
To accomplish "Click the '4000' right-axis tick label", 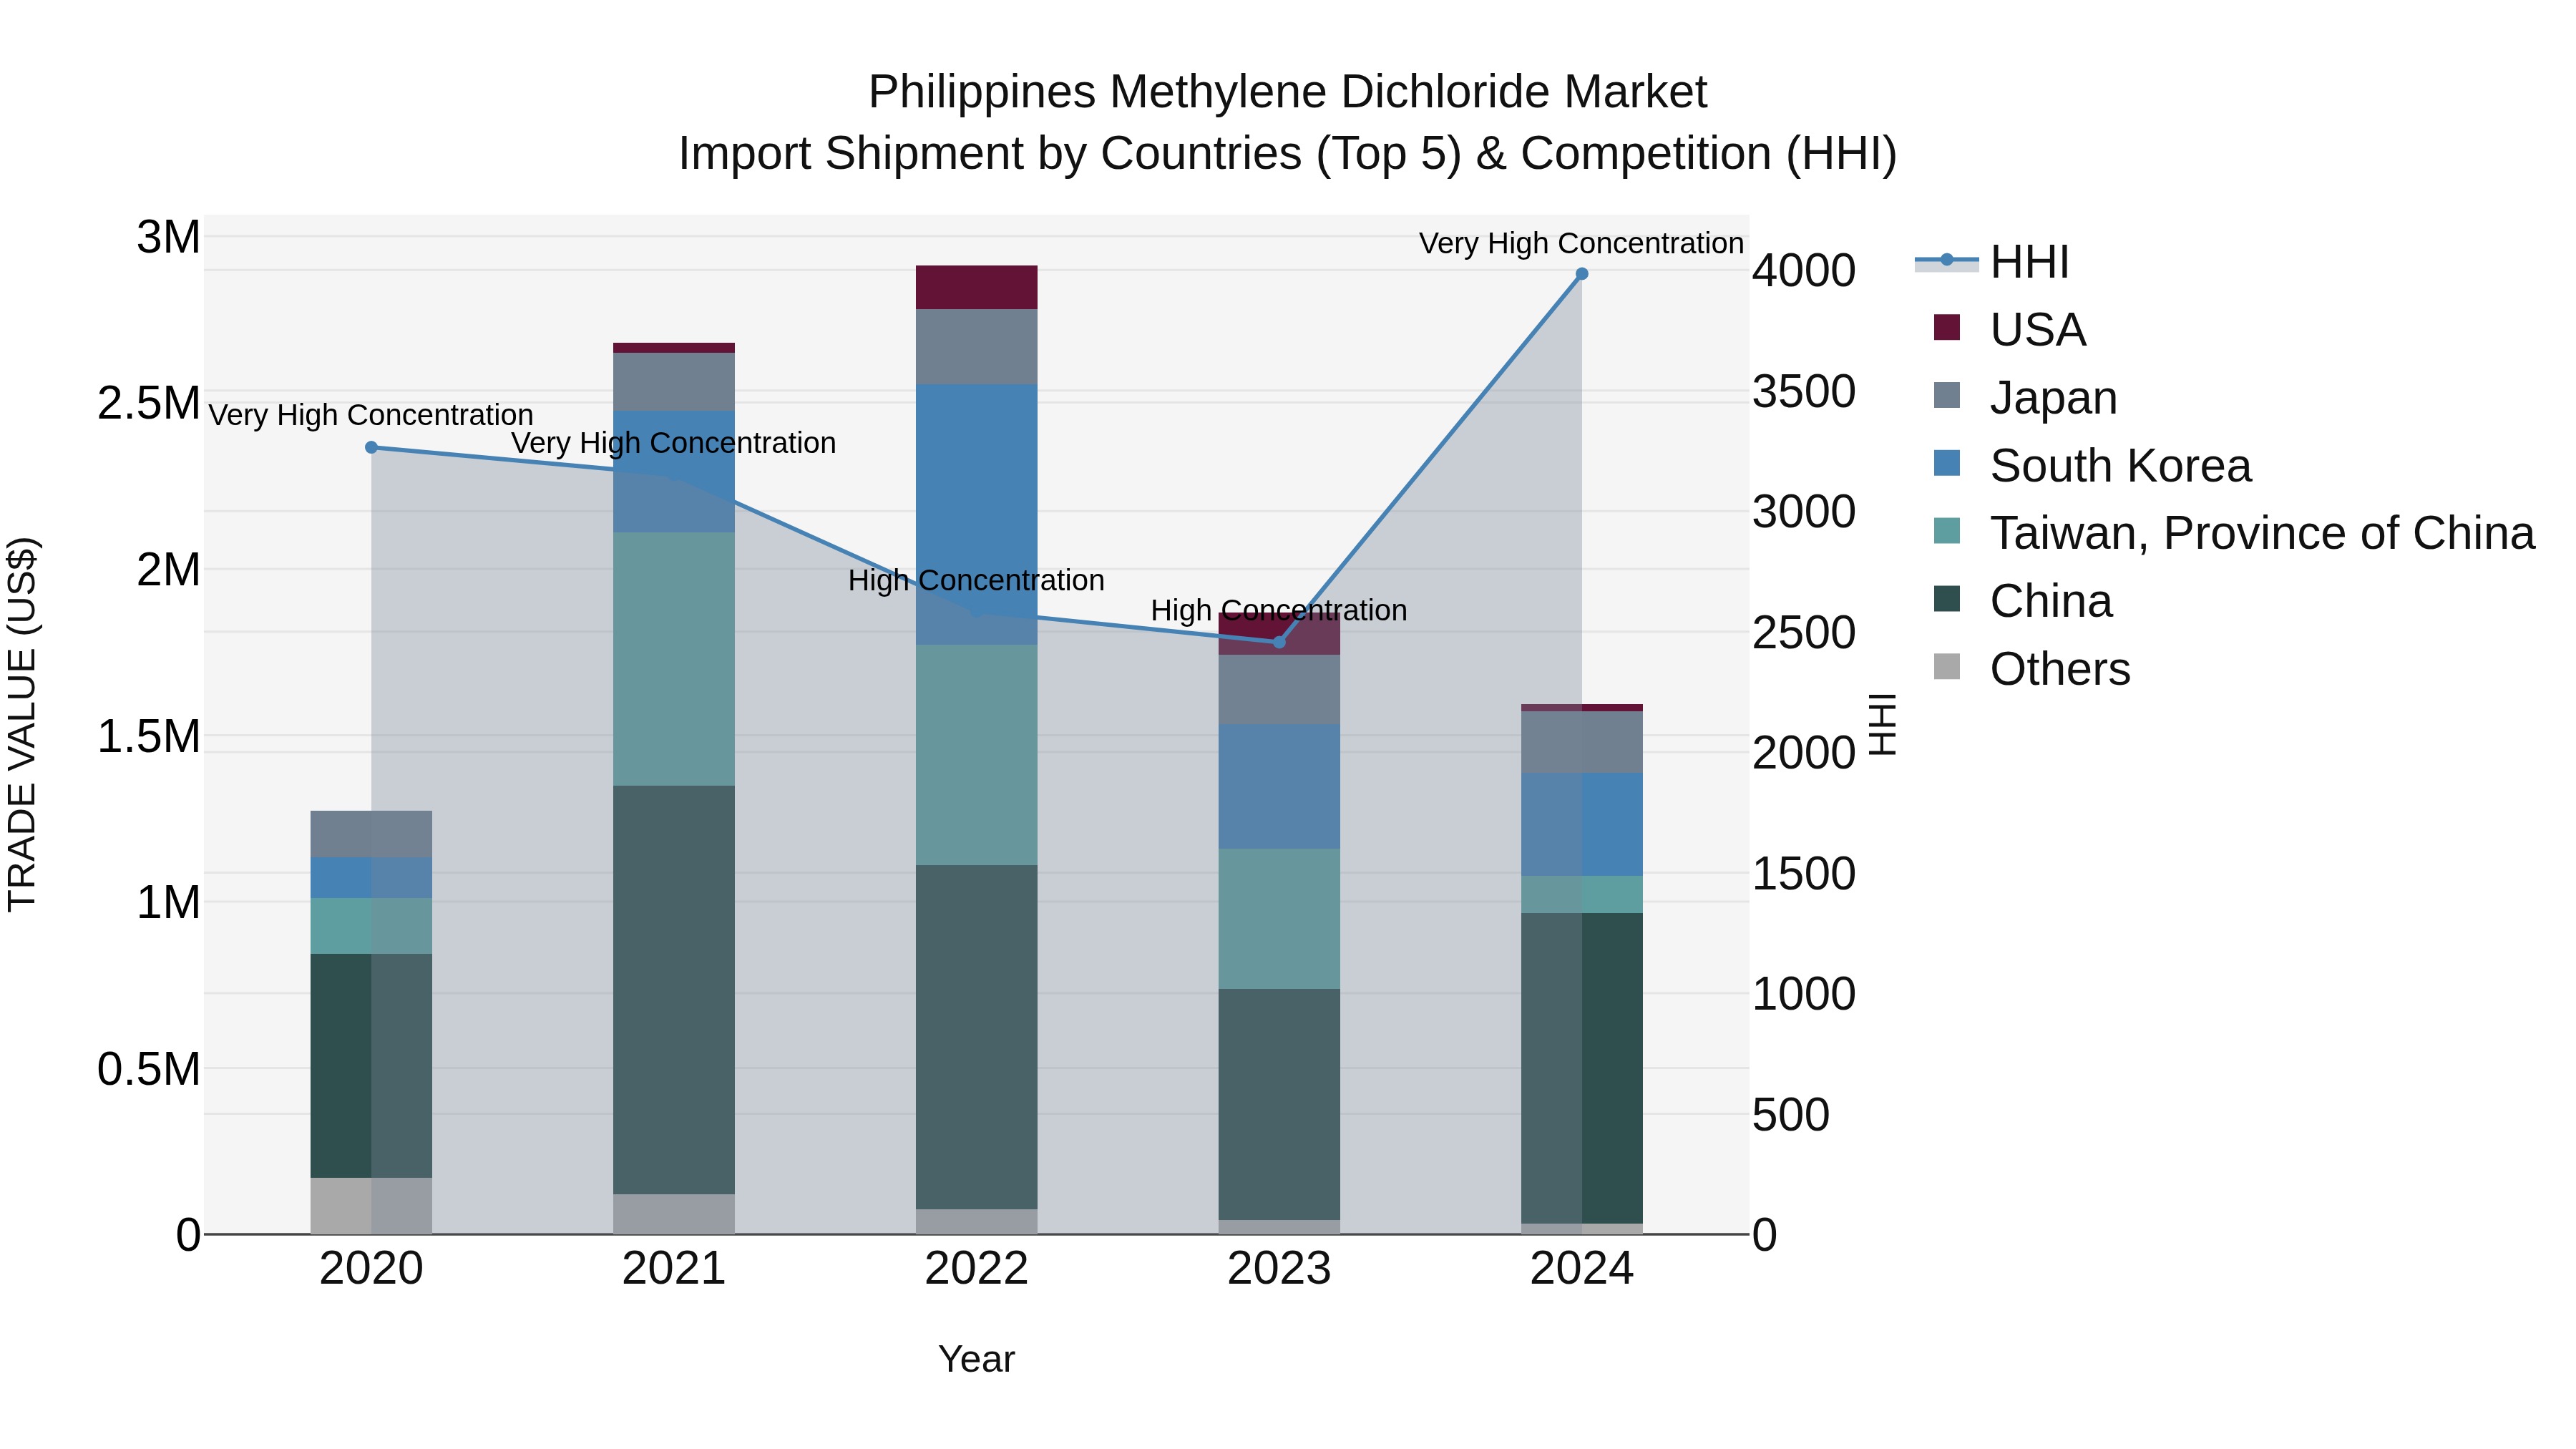I will [1804, 270].
